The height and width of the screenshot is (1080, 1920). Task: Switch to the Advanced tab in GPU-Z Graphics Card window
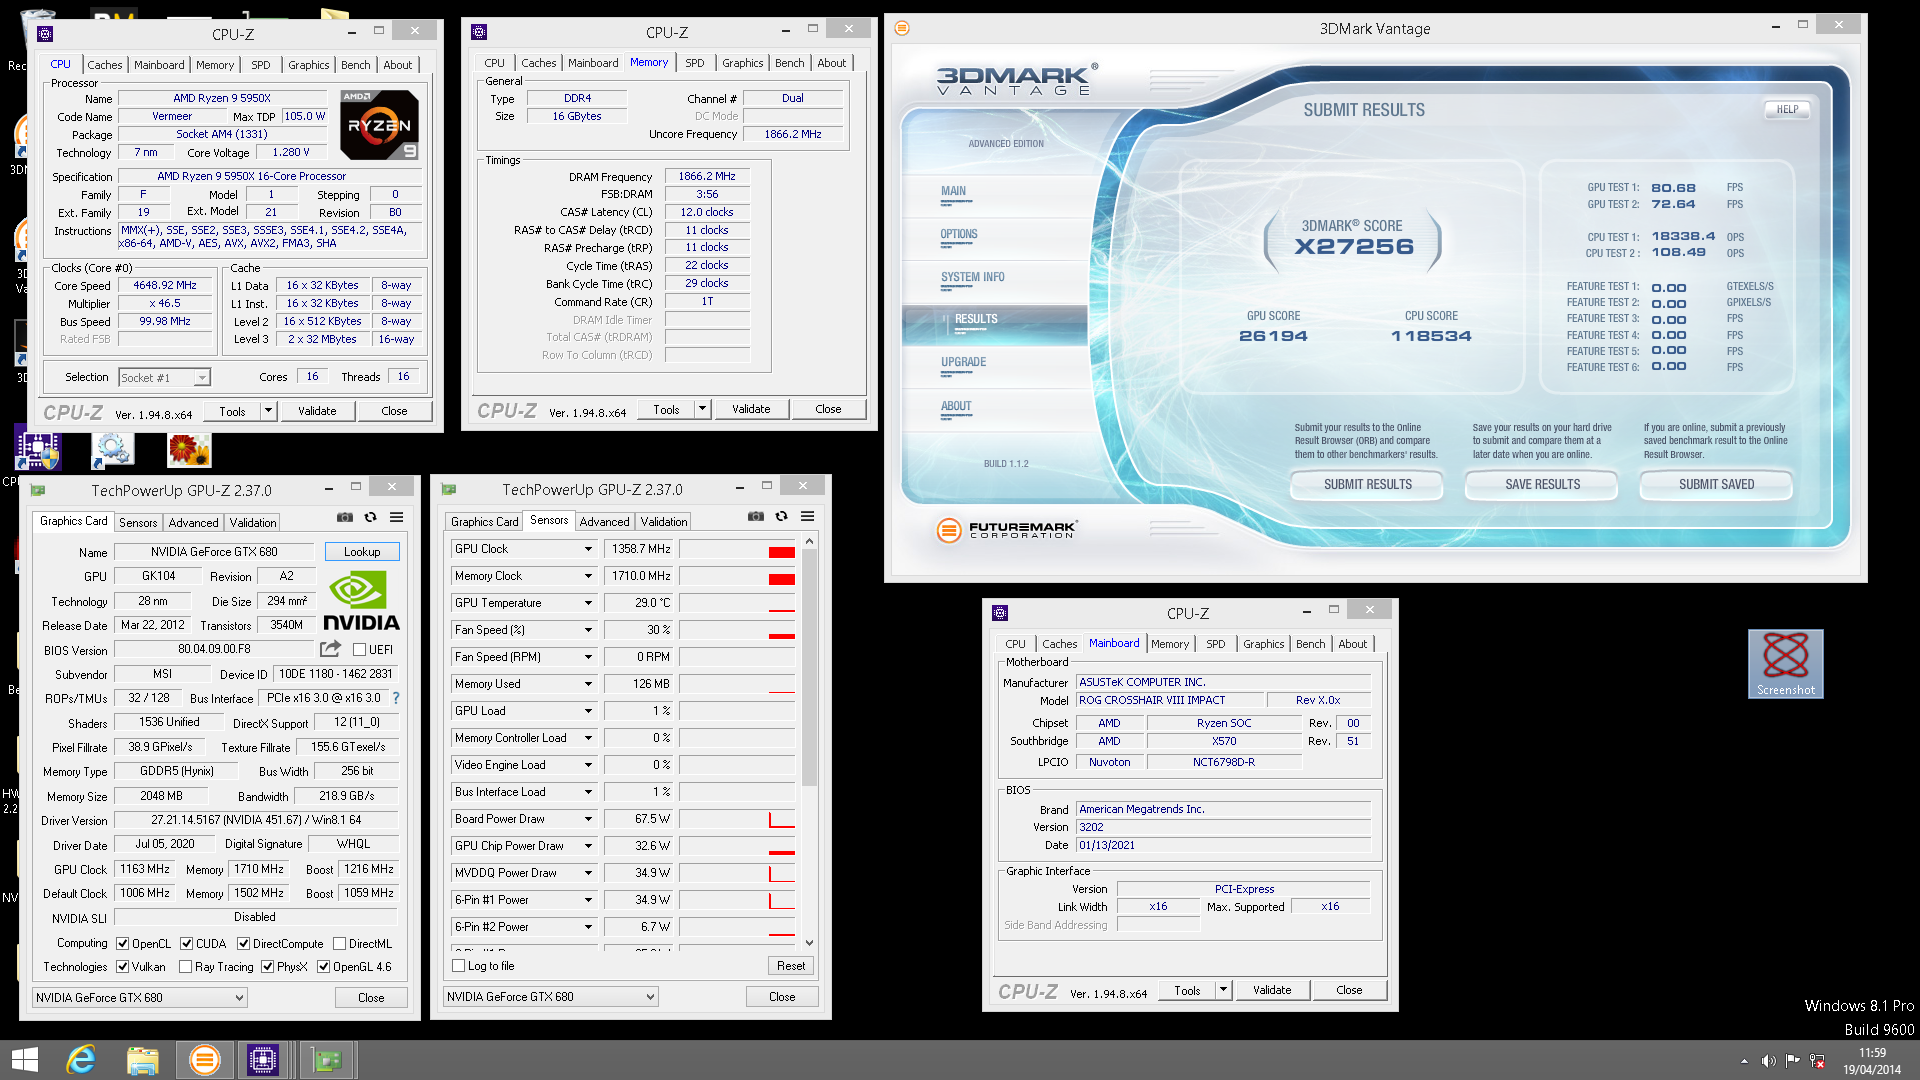coord(193,523)
